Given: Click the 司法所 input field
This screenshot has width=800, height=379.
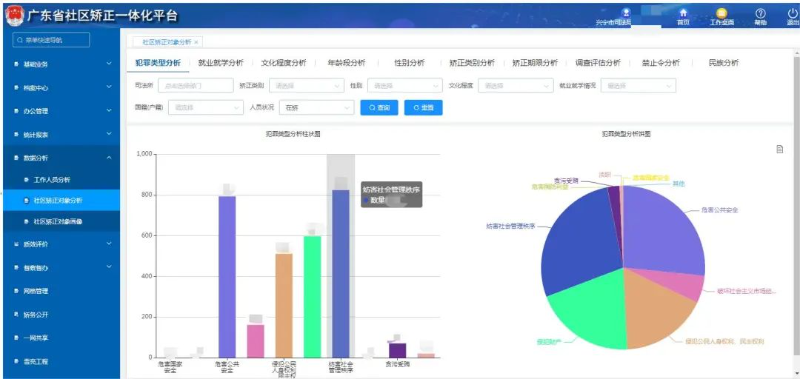Looking at the screenshot, I should click(196, 86).
